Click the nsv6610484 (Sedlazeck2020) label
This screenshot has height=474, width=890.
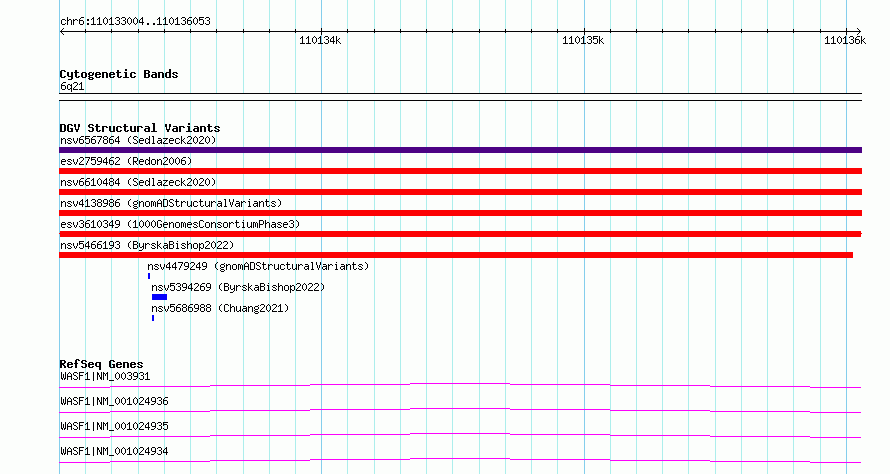pyautogui.click(x=138, y=182)
